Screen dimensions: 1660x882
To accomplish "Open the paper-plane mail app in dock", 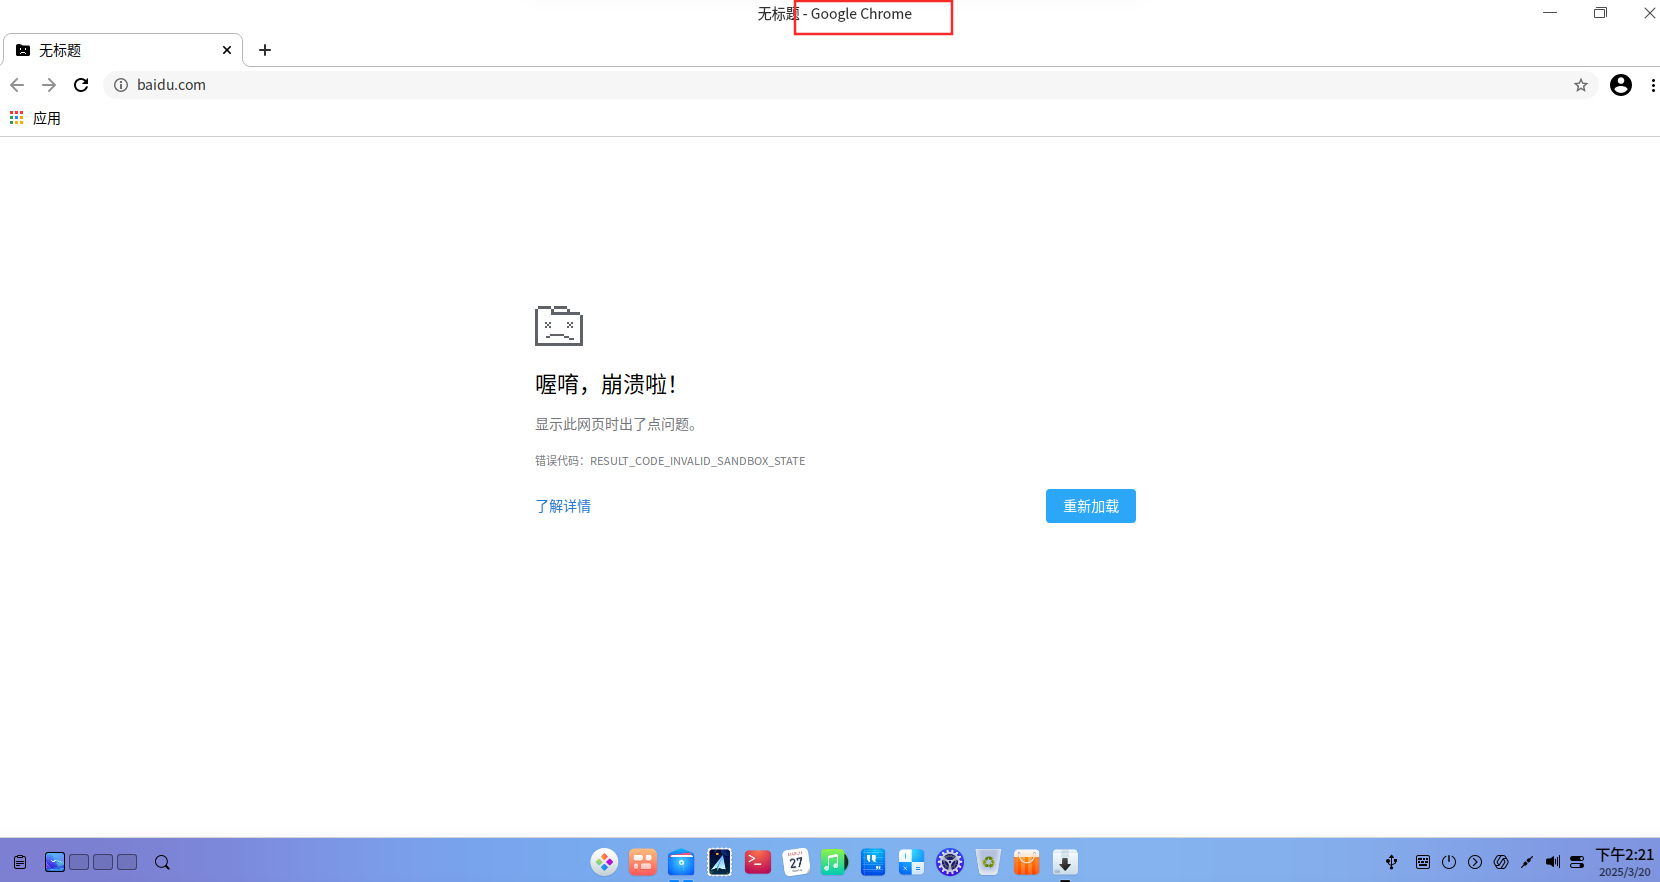I will click(719, 862).
